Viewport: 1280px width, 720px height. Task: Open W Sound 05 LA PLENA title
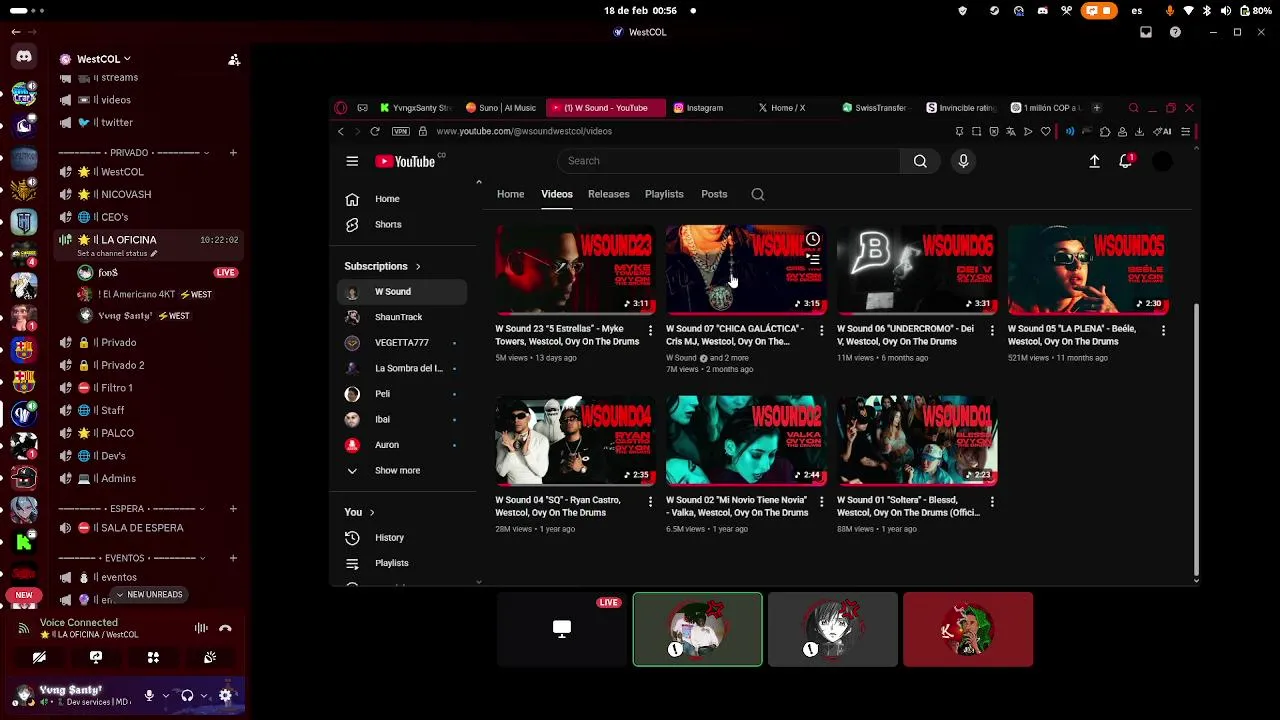click(x=1072, y=335)
